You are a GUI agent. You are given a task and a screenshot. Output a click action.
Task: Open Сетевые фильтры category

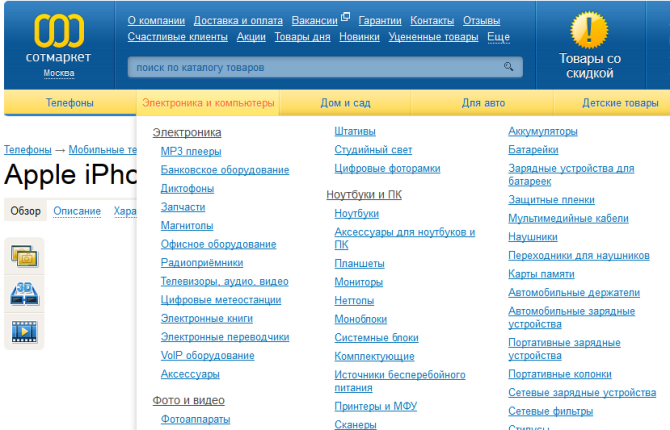pyautogui.click(x=550, y=411)
